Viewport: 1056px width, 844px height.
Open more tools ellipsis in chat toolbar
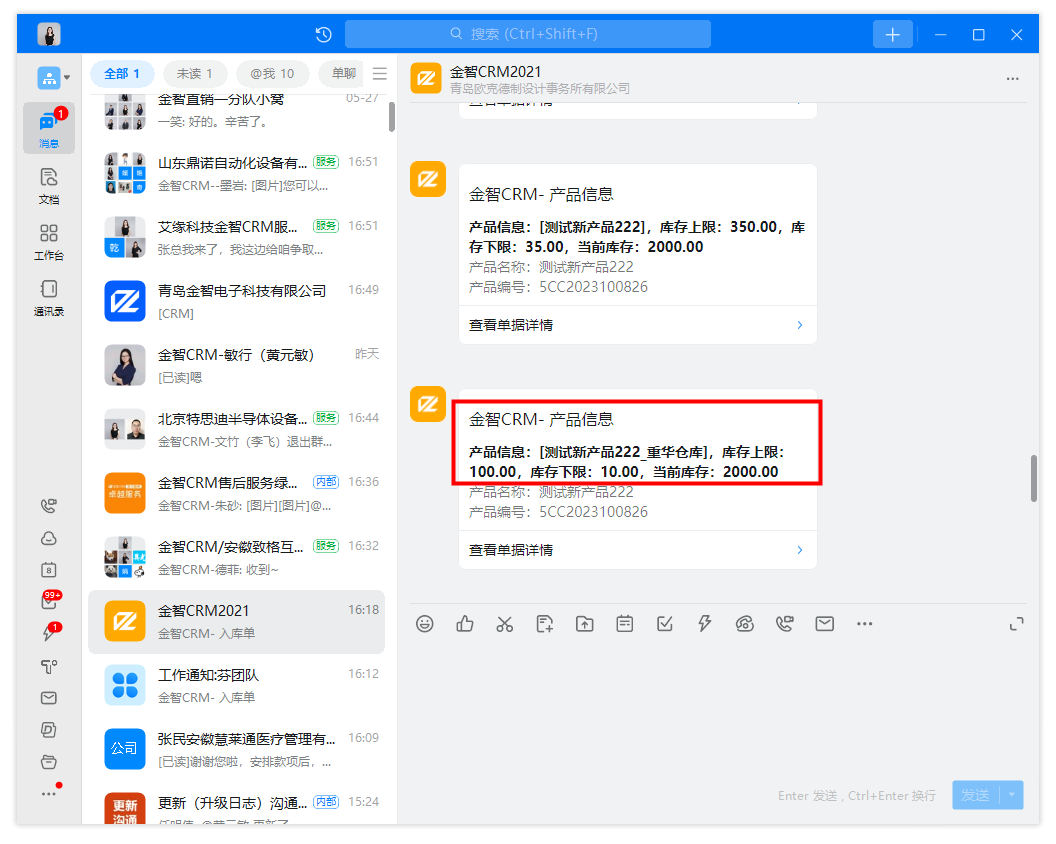pos(865,624)
